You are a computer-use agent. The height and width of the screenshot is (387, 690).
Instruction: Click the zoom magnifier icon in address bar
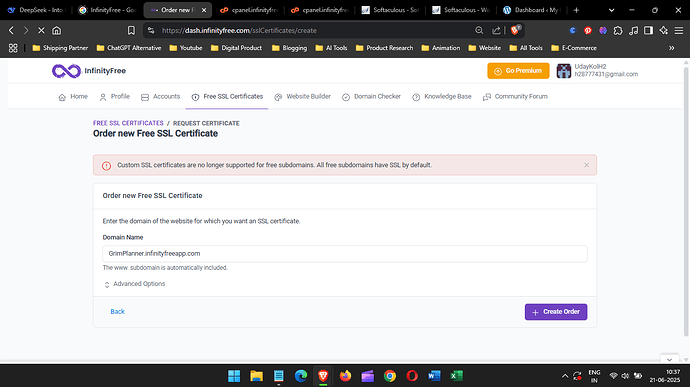pos(479,30)
